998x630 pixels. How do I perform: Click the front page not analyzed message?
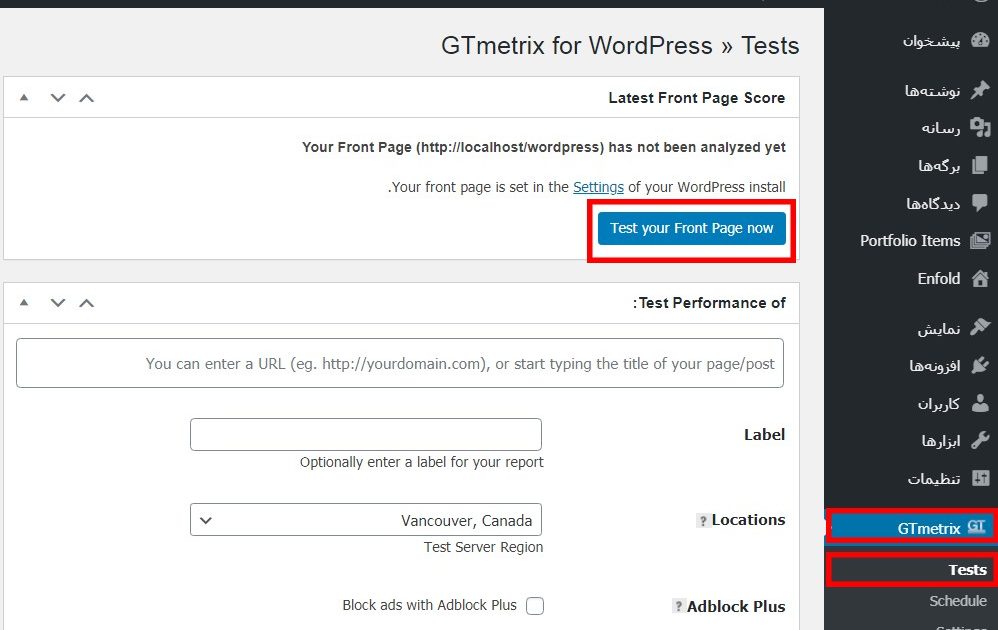[x=544, y=147]
